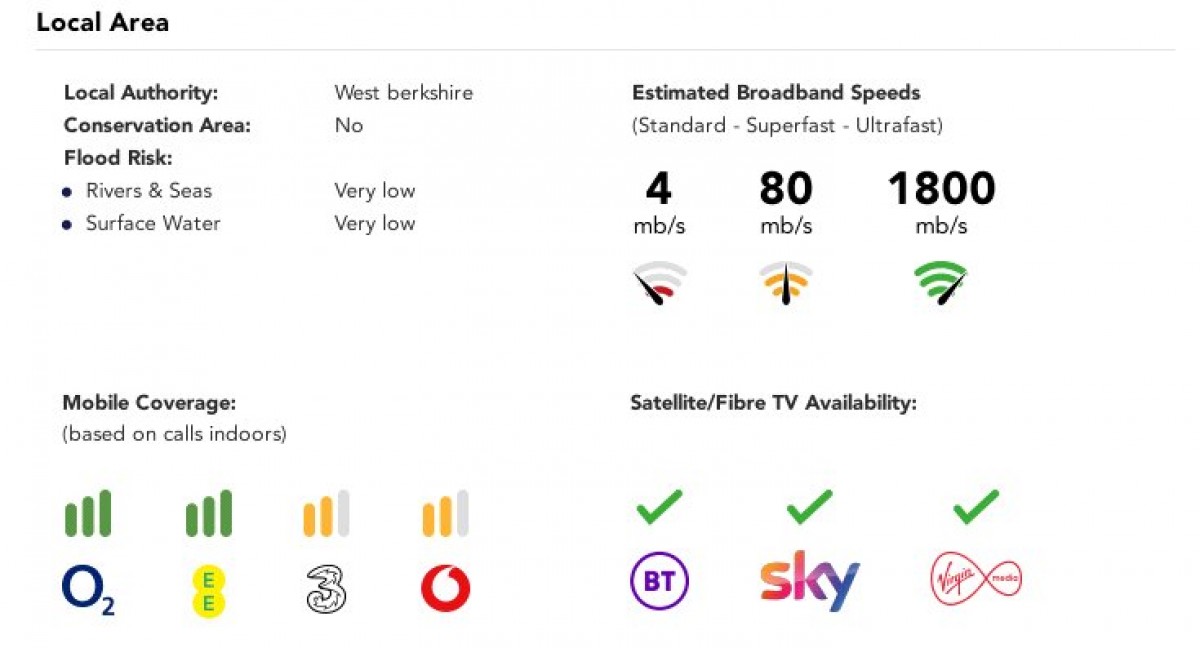The height and width of the screenshot is (648, 1200).
Task: Click the West berkshire local authority text
Action: (x=403, y=93)
